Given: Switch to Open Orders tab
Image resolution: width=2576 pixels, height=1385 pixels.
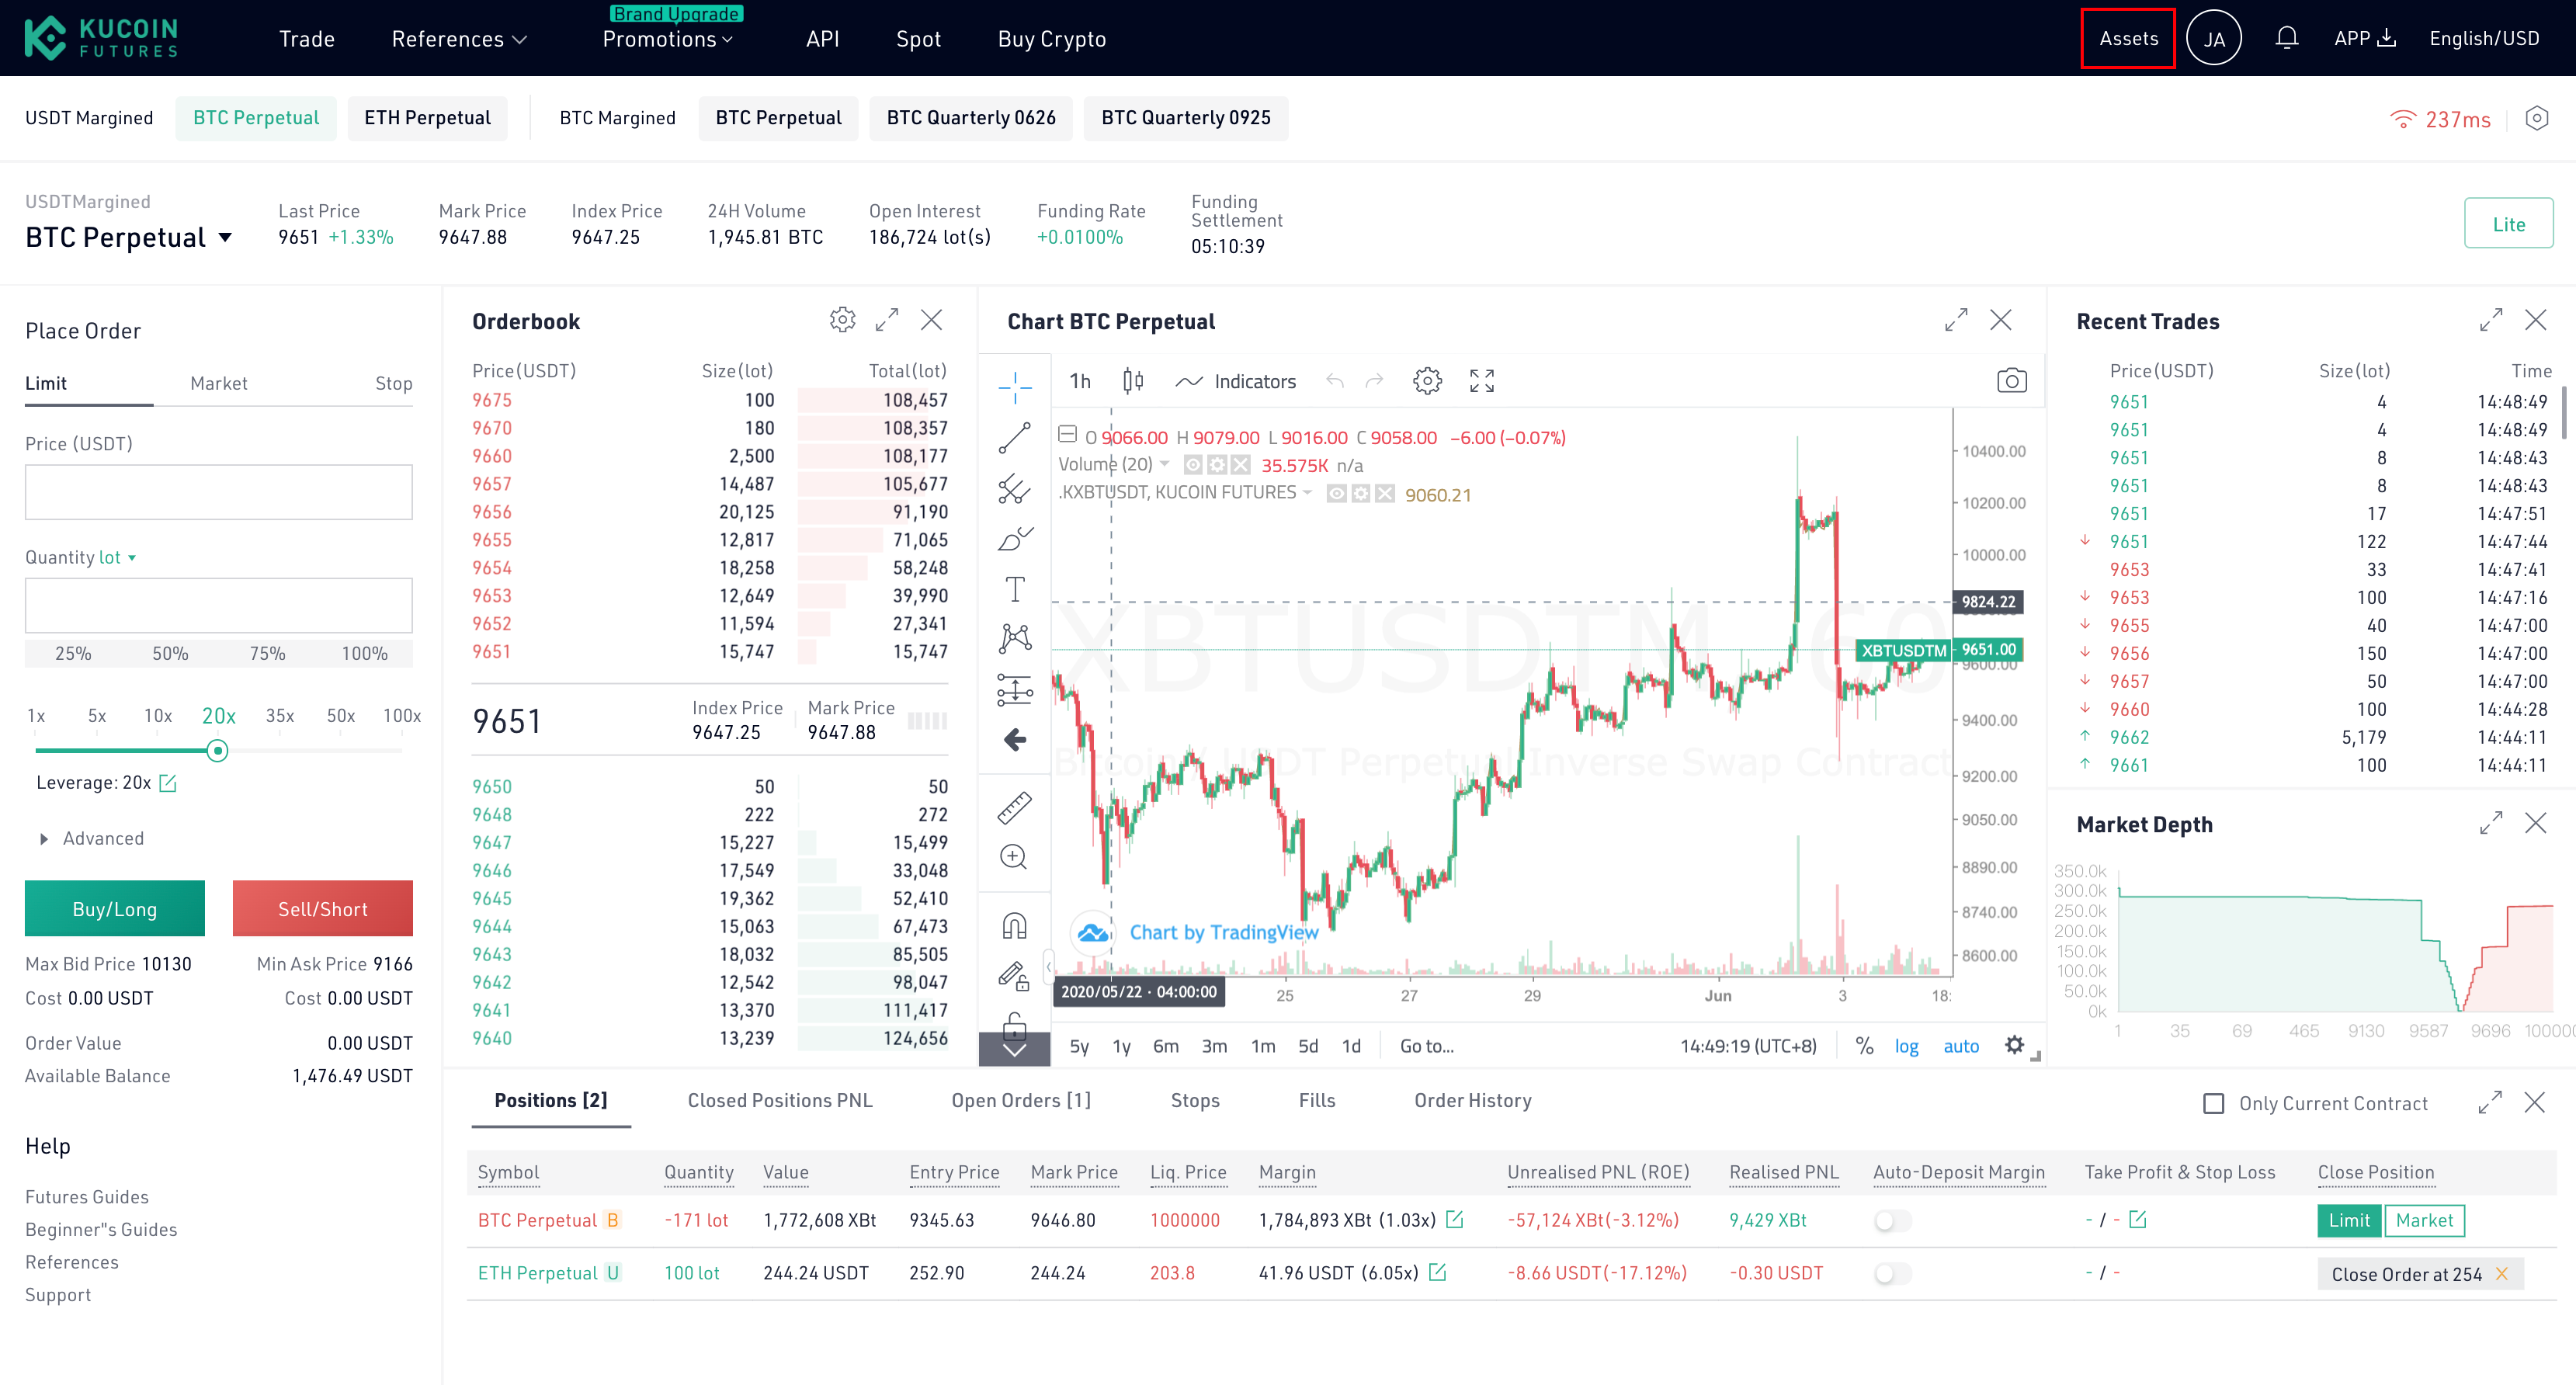Looking at the screenshot, I should coord(1019,1099).
